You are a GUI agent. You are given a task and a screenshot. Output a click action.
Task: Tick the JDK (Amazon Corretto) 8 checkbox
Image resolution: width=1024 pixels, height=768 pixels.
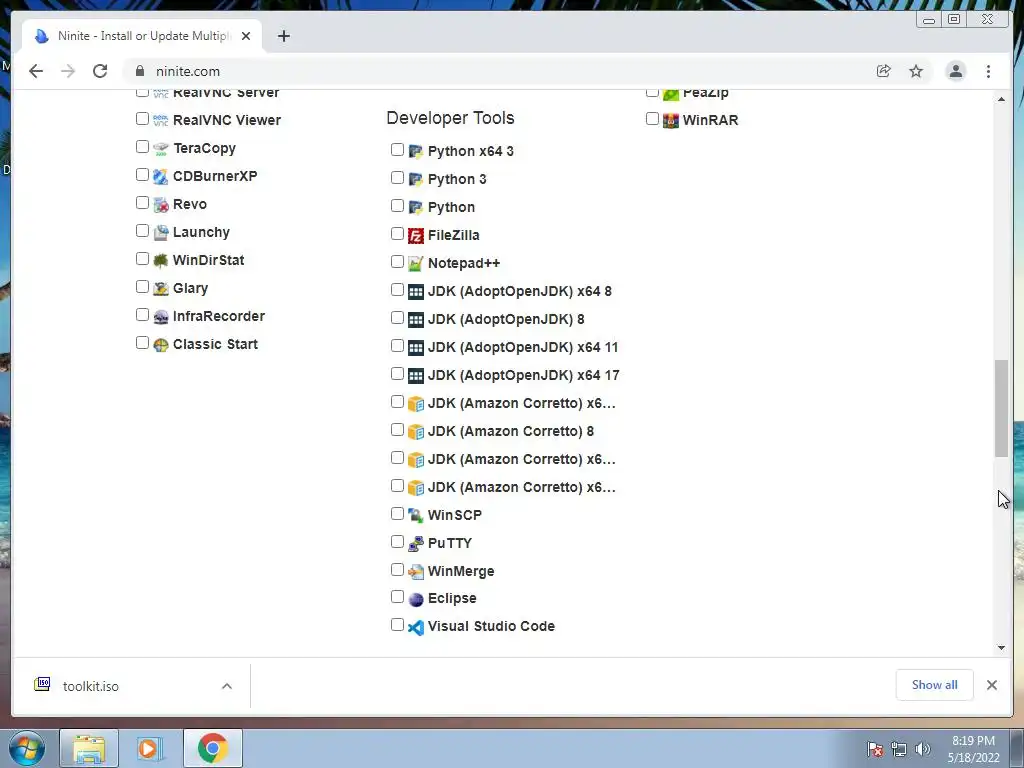tap(397, 430)
